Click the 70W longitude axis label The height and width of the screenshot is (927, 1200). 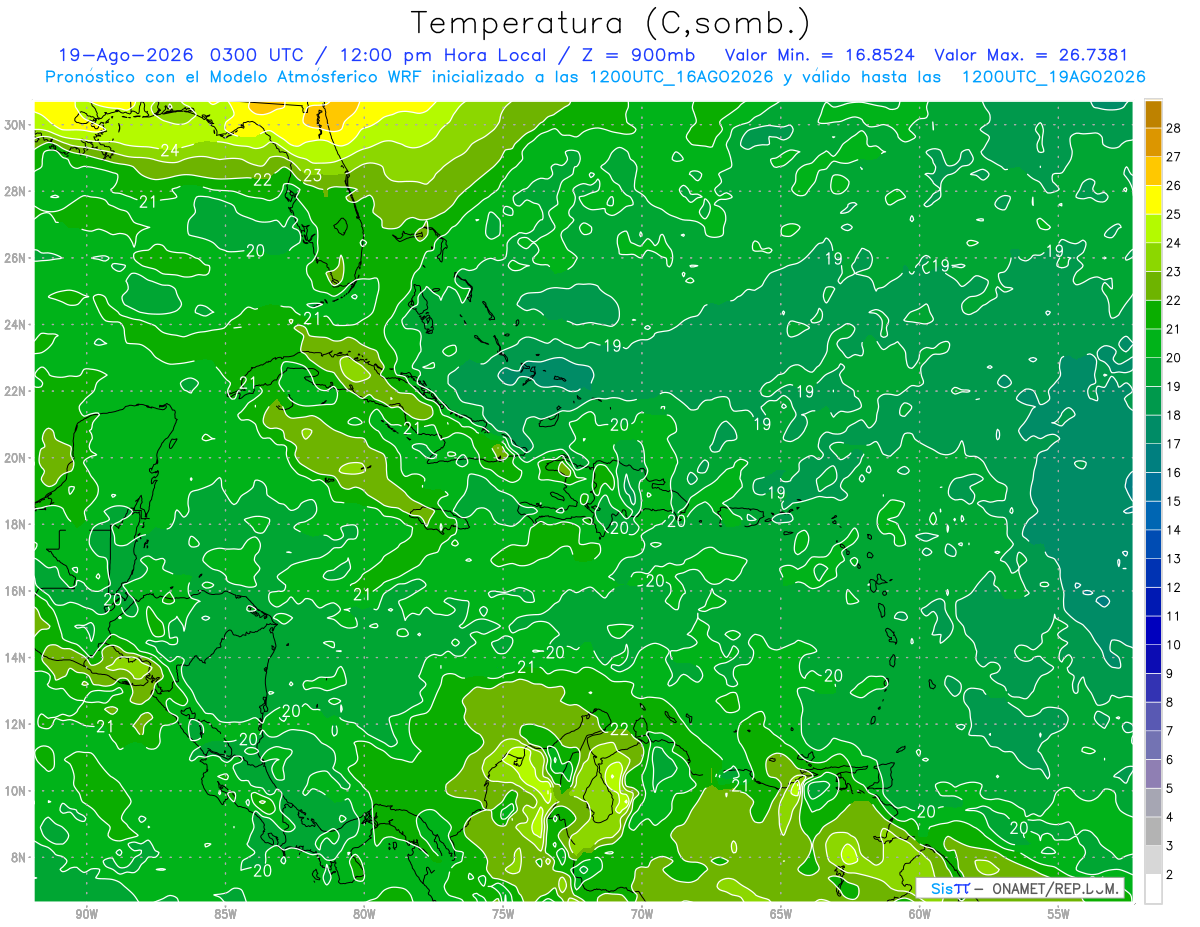[642, 914]
